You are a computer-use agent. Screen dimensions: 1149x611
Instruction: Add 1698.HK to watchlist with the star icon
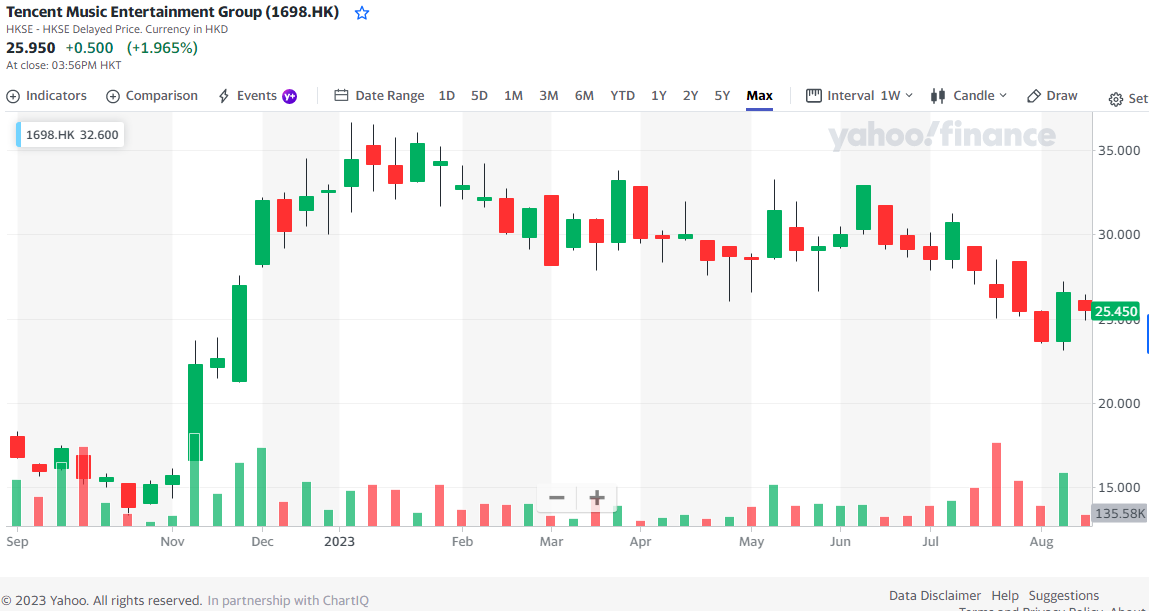tap(362, 13)
